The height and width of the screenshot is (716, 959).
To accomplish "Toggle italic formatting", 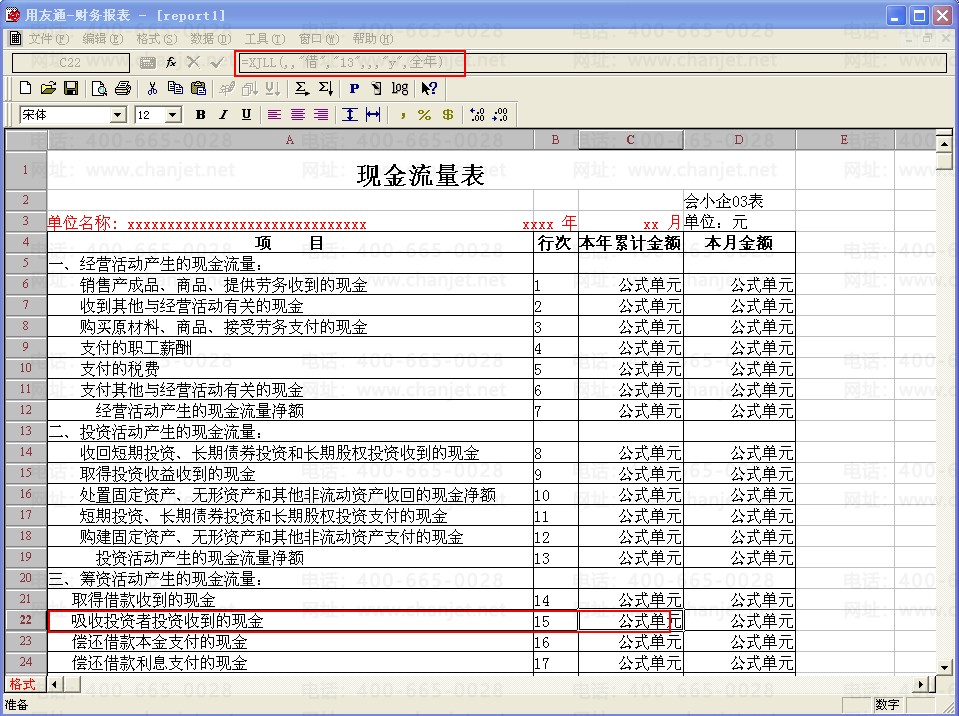I will point(223,114).
